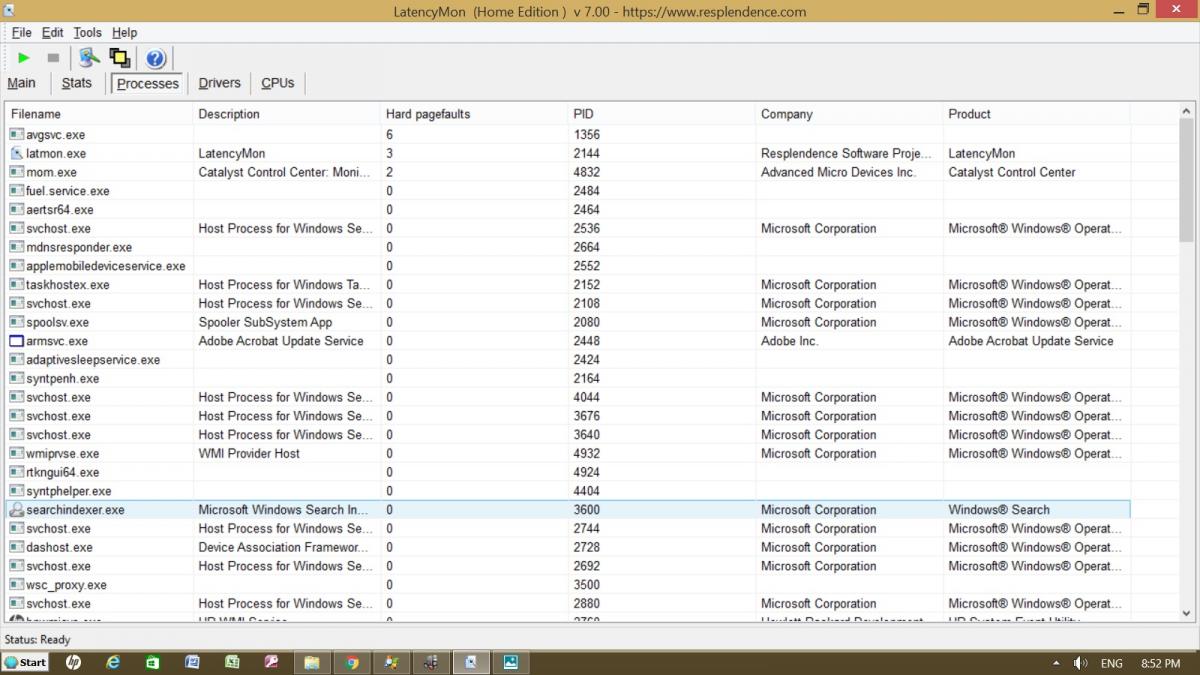Open the Tools menu
This screenshot has height=675, width=1200.
[x=87, y=33]
